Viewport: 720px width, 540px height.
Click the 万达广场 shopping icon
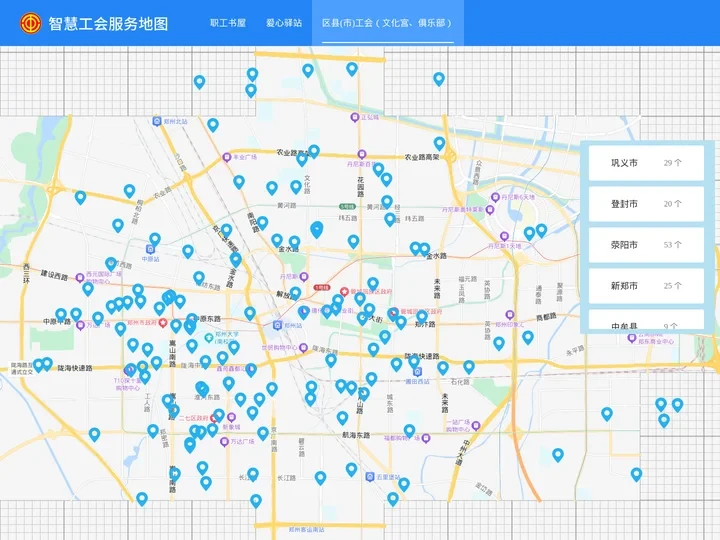(x=224, y=442)
